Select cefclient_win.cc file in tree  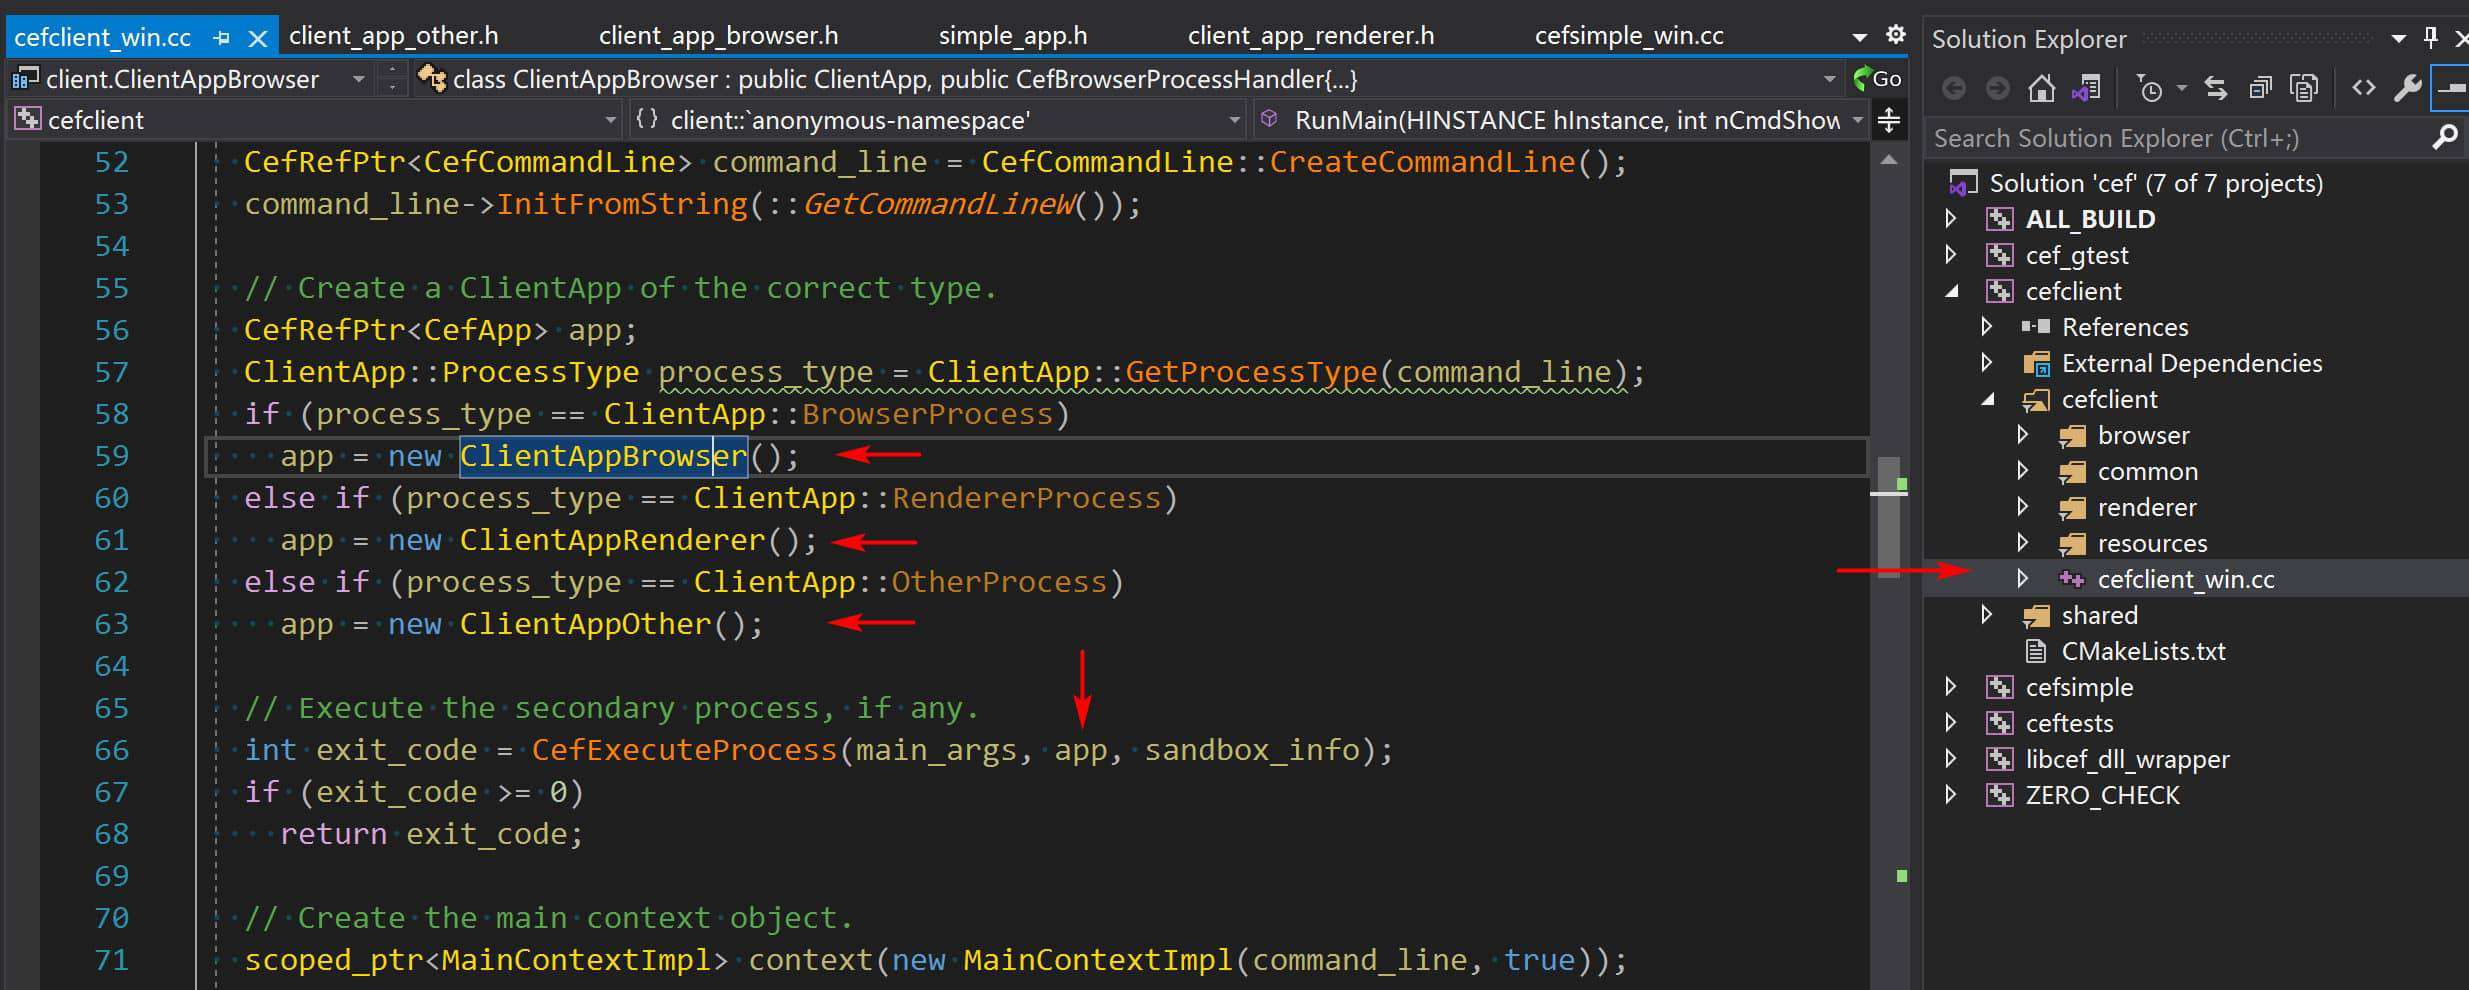click(x=2185, y=579)
